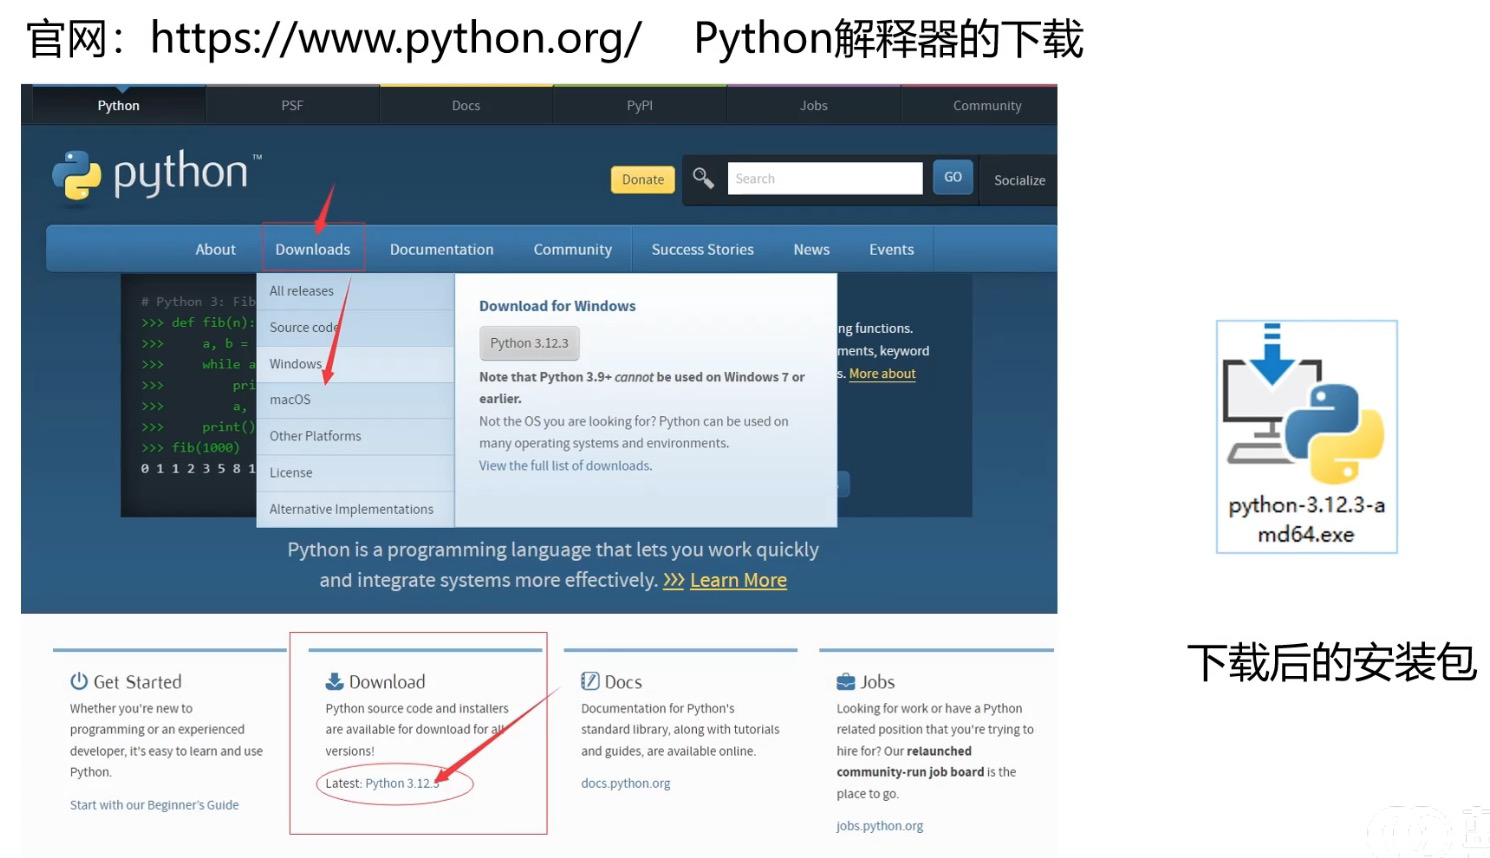This screenshot has width=1490, height=858.
Task: Choose macOS in Downloads menu
Action: point(356,400)
